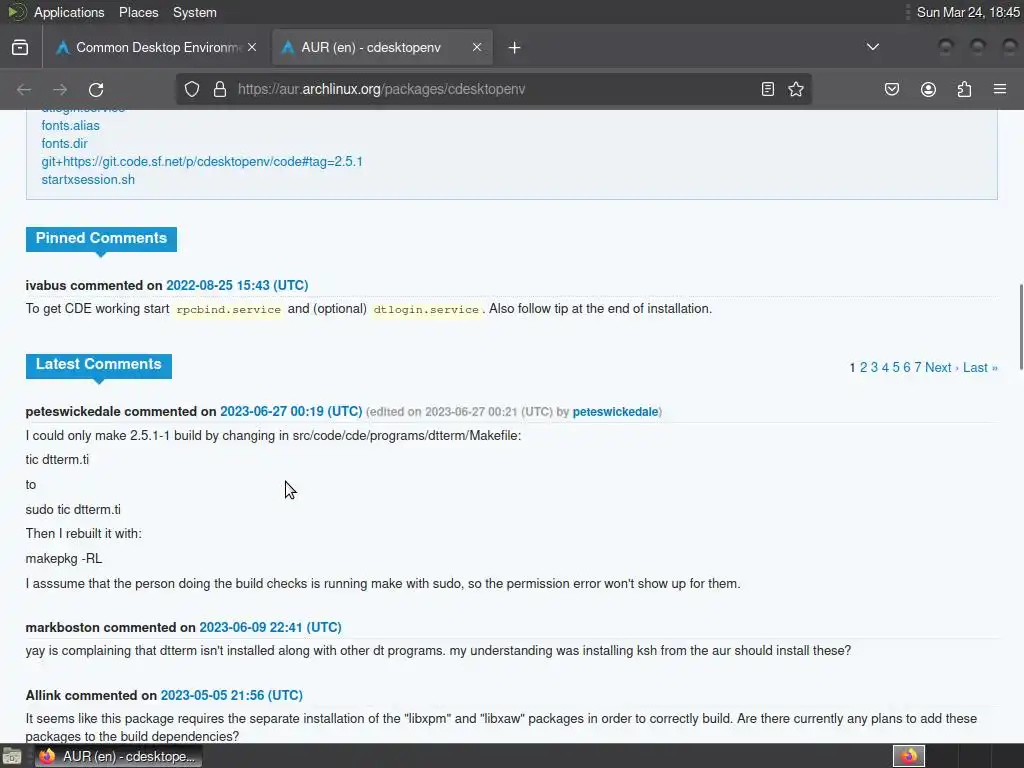
Task: Reload the page with the refresh icon
Action: (96, 89)
